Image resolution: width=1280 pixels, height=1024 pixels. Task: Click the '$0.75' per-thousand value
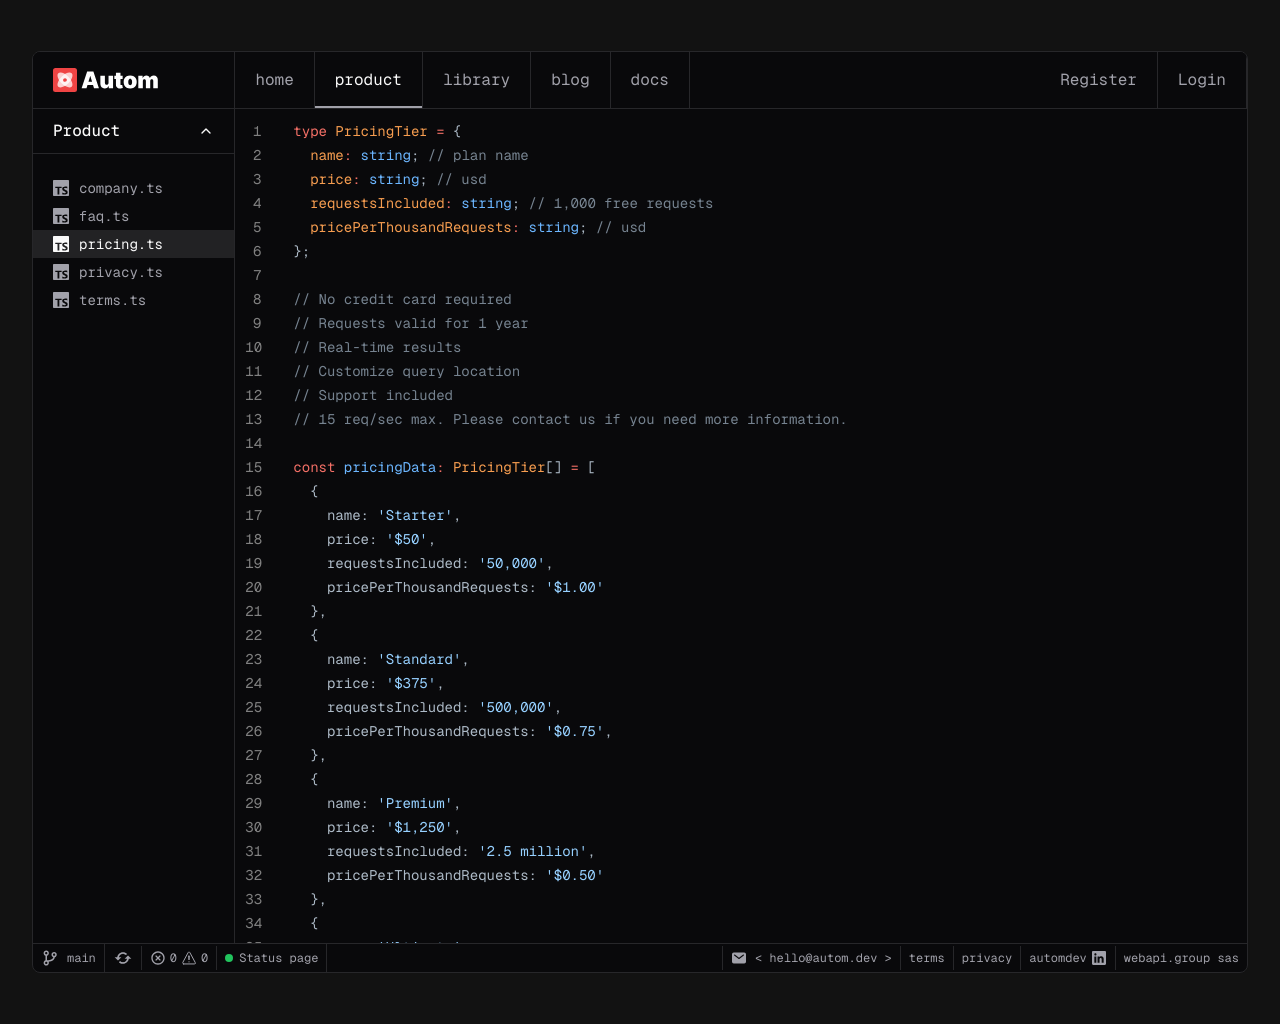tap(575, 731)
